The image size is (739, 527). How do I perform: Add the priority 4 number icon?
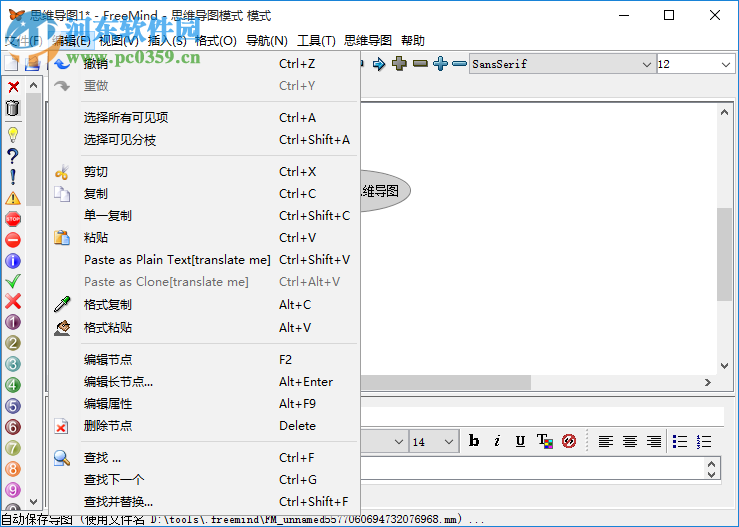coord(13,385)
